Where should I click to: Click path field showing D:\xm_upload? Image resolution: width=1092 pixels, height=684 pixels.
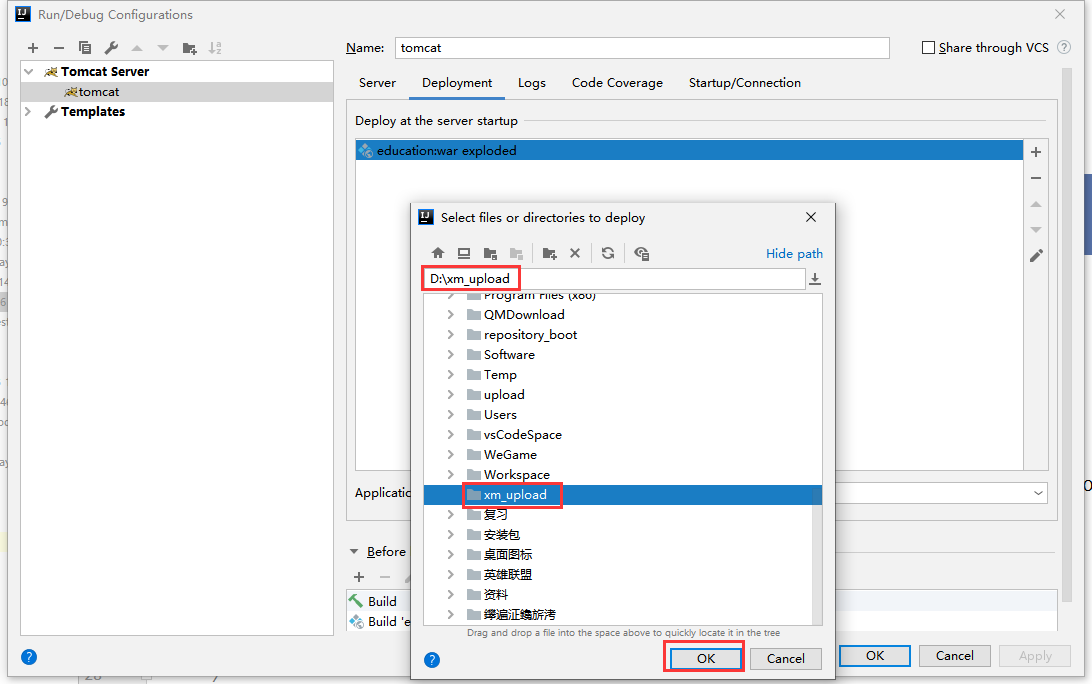click(614, 279)
